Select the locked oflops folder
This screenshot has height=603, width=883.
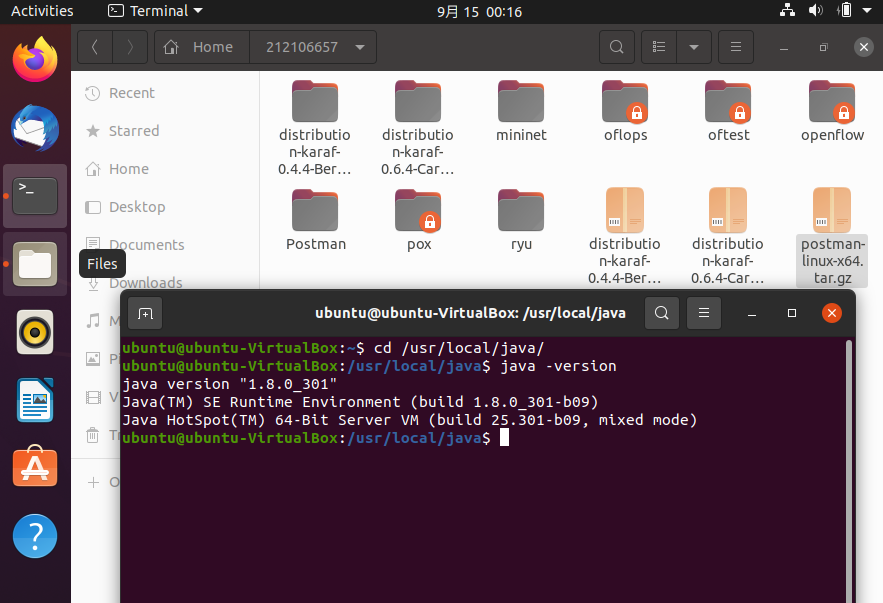pyautogui.click(x=625, y=111)
